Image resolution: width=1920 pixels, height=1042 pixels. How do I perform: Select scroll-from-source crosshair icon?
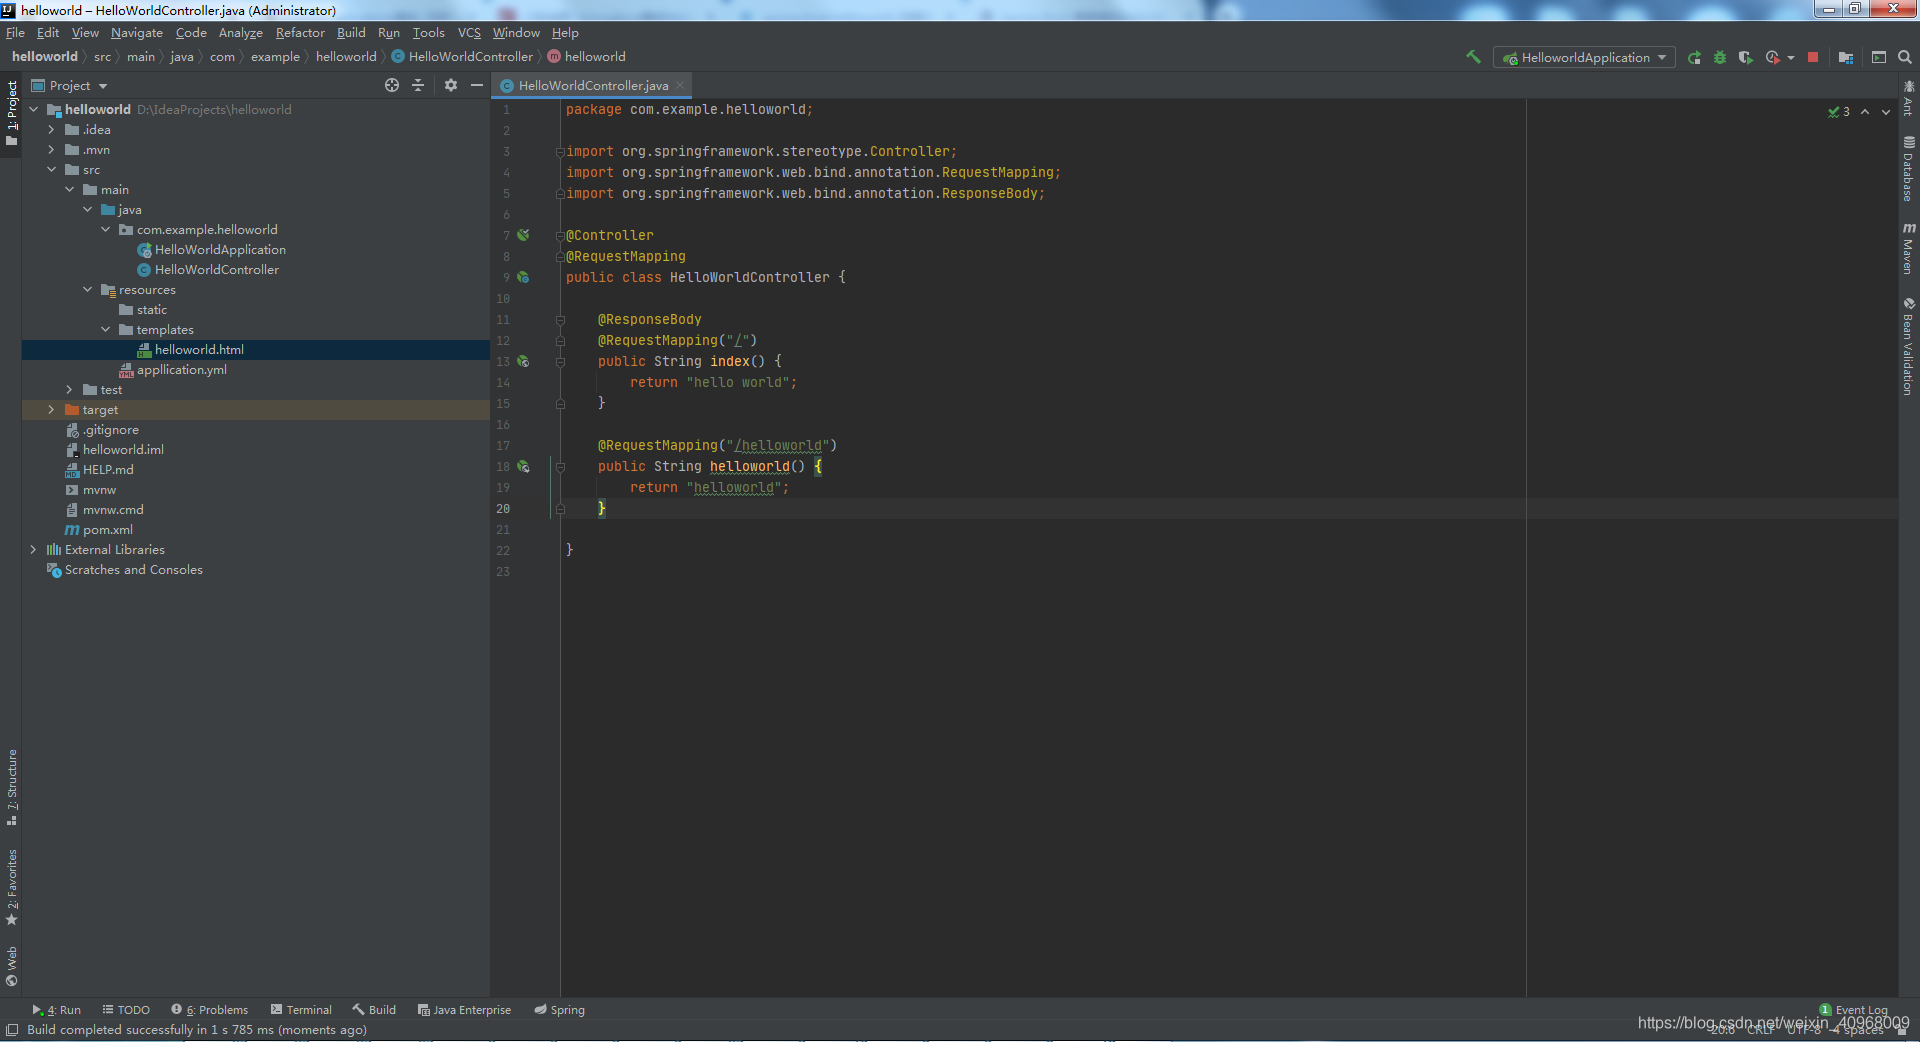392,85
